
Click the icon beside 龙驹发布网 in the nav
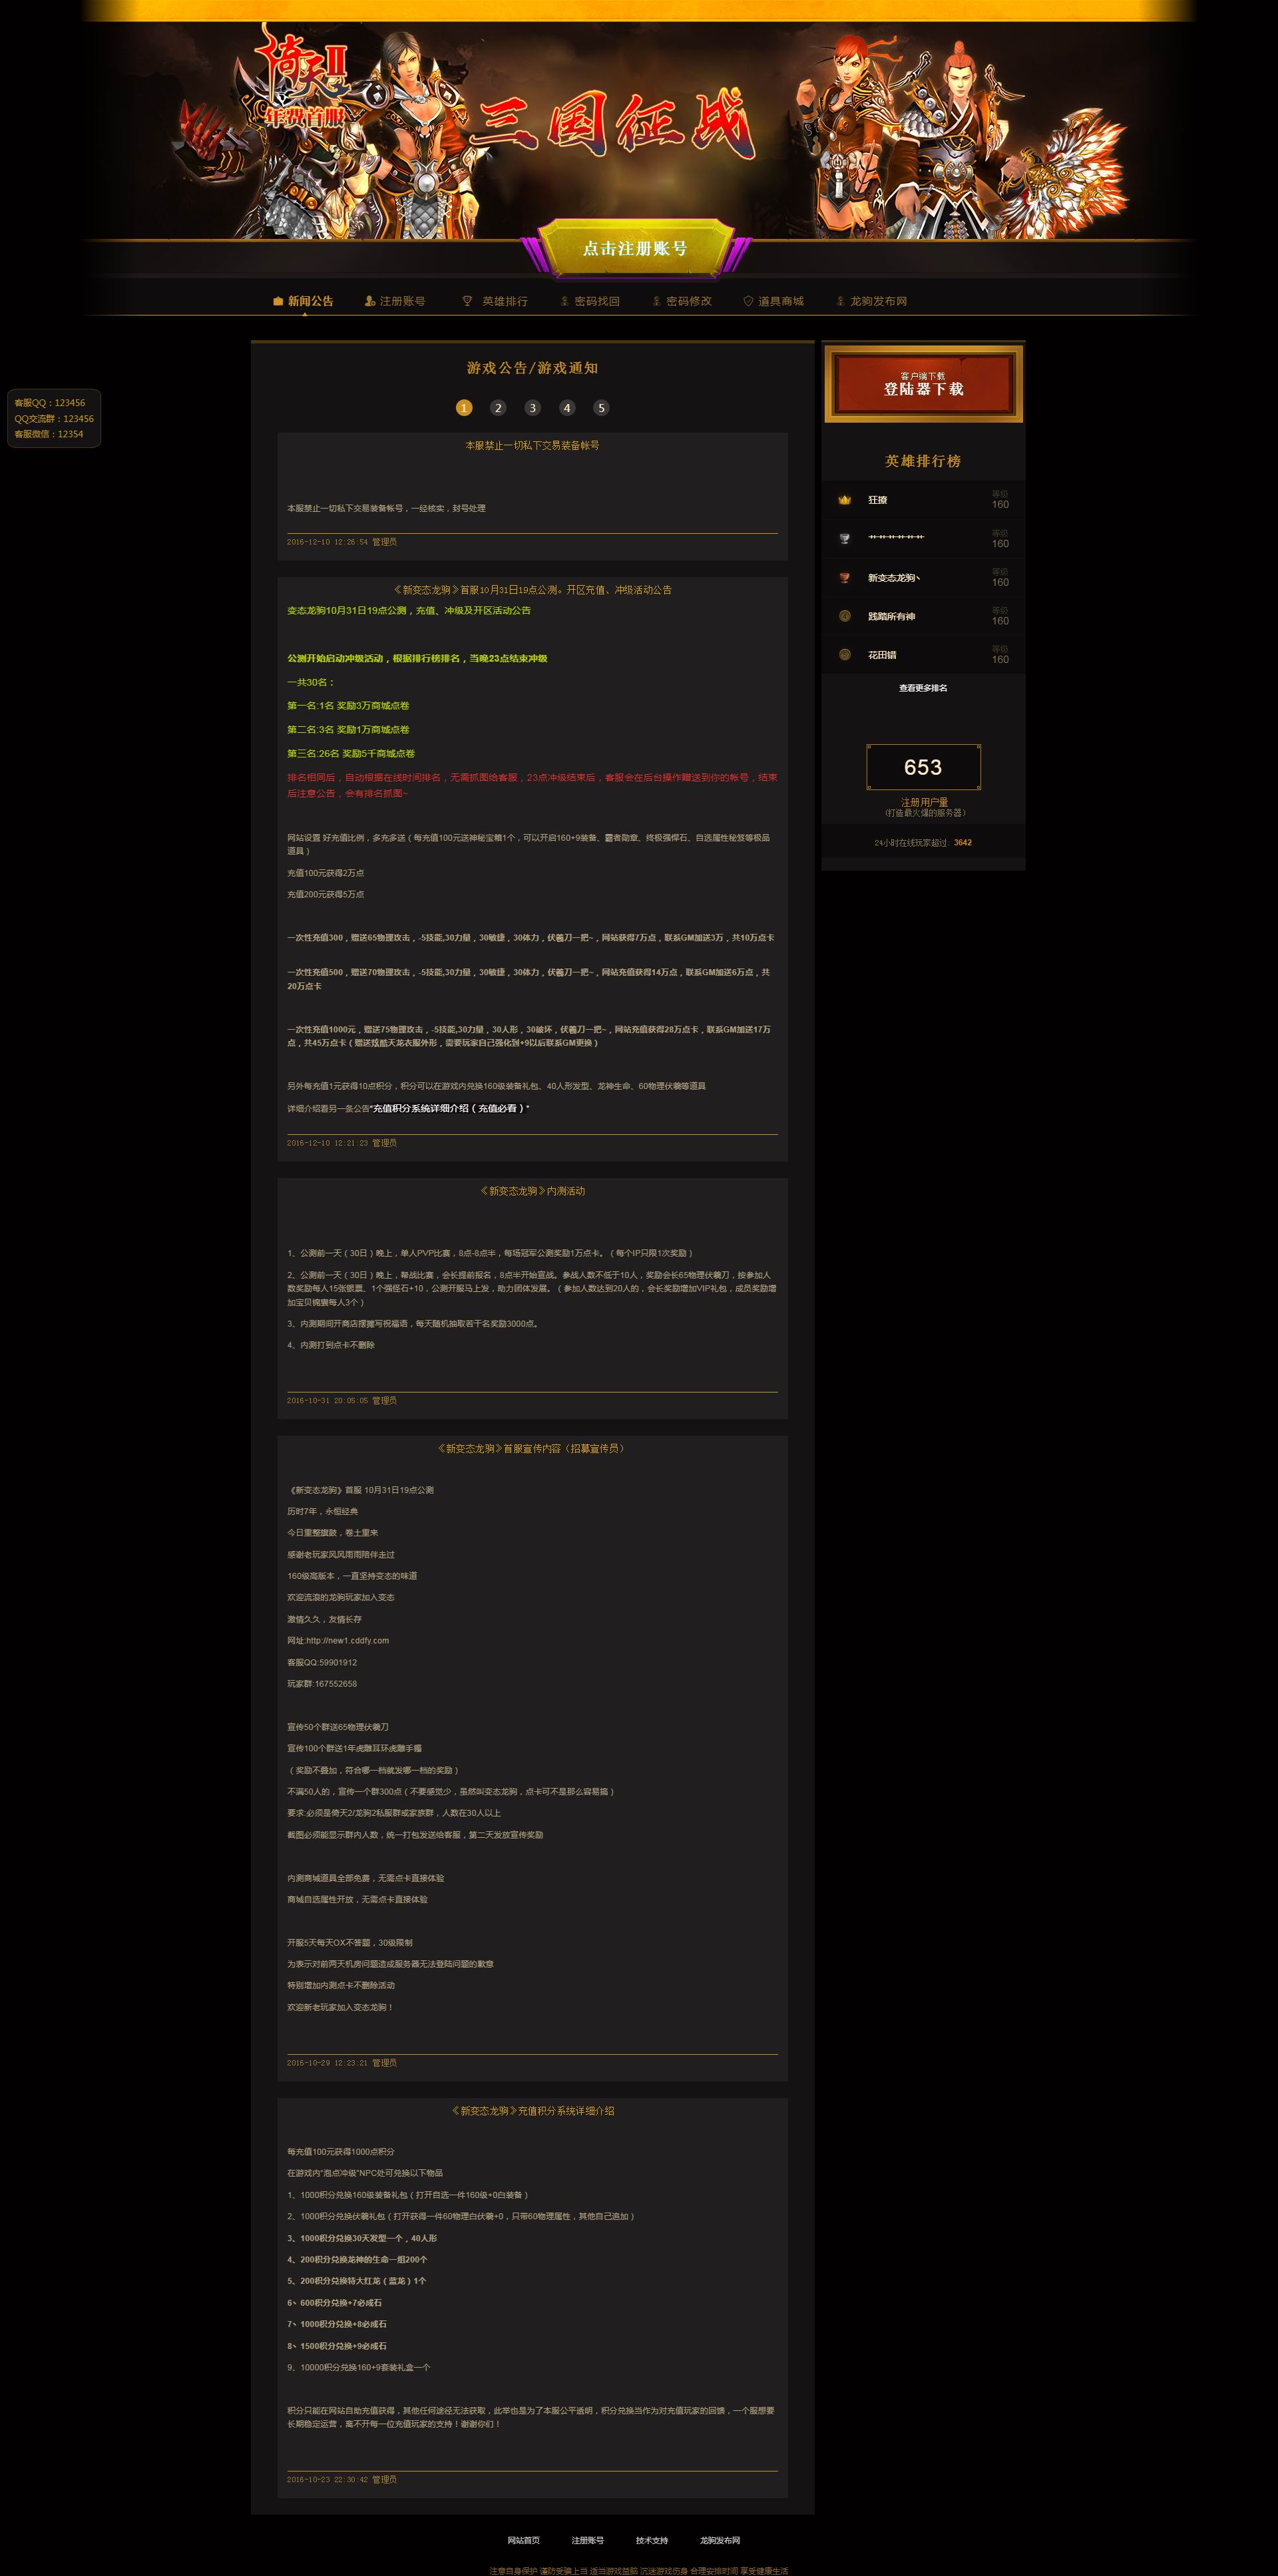click(840, 301)
